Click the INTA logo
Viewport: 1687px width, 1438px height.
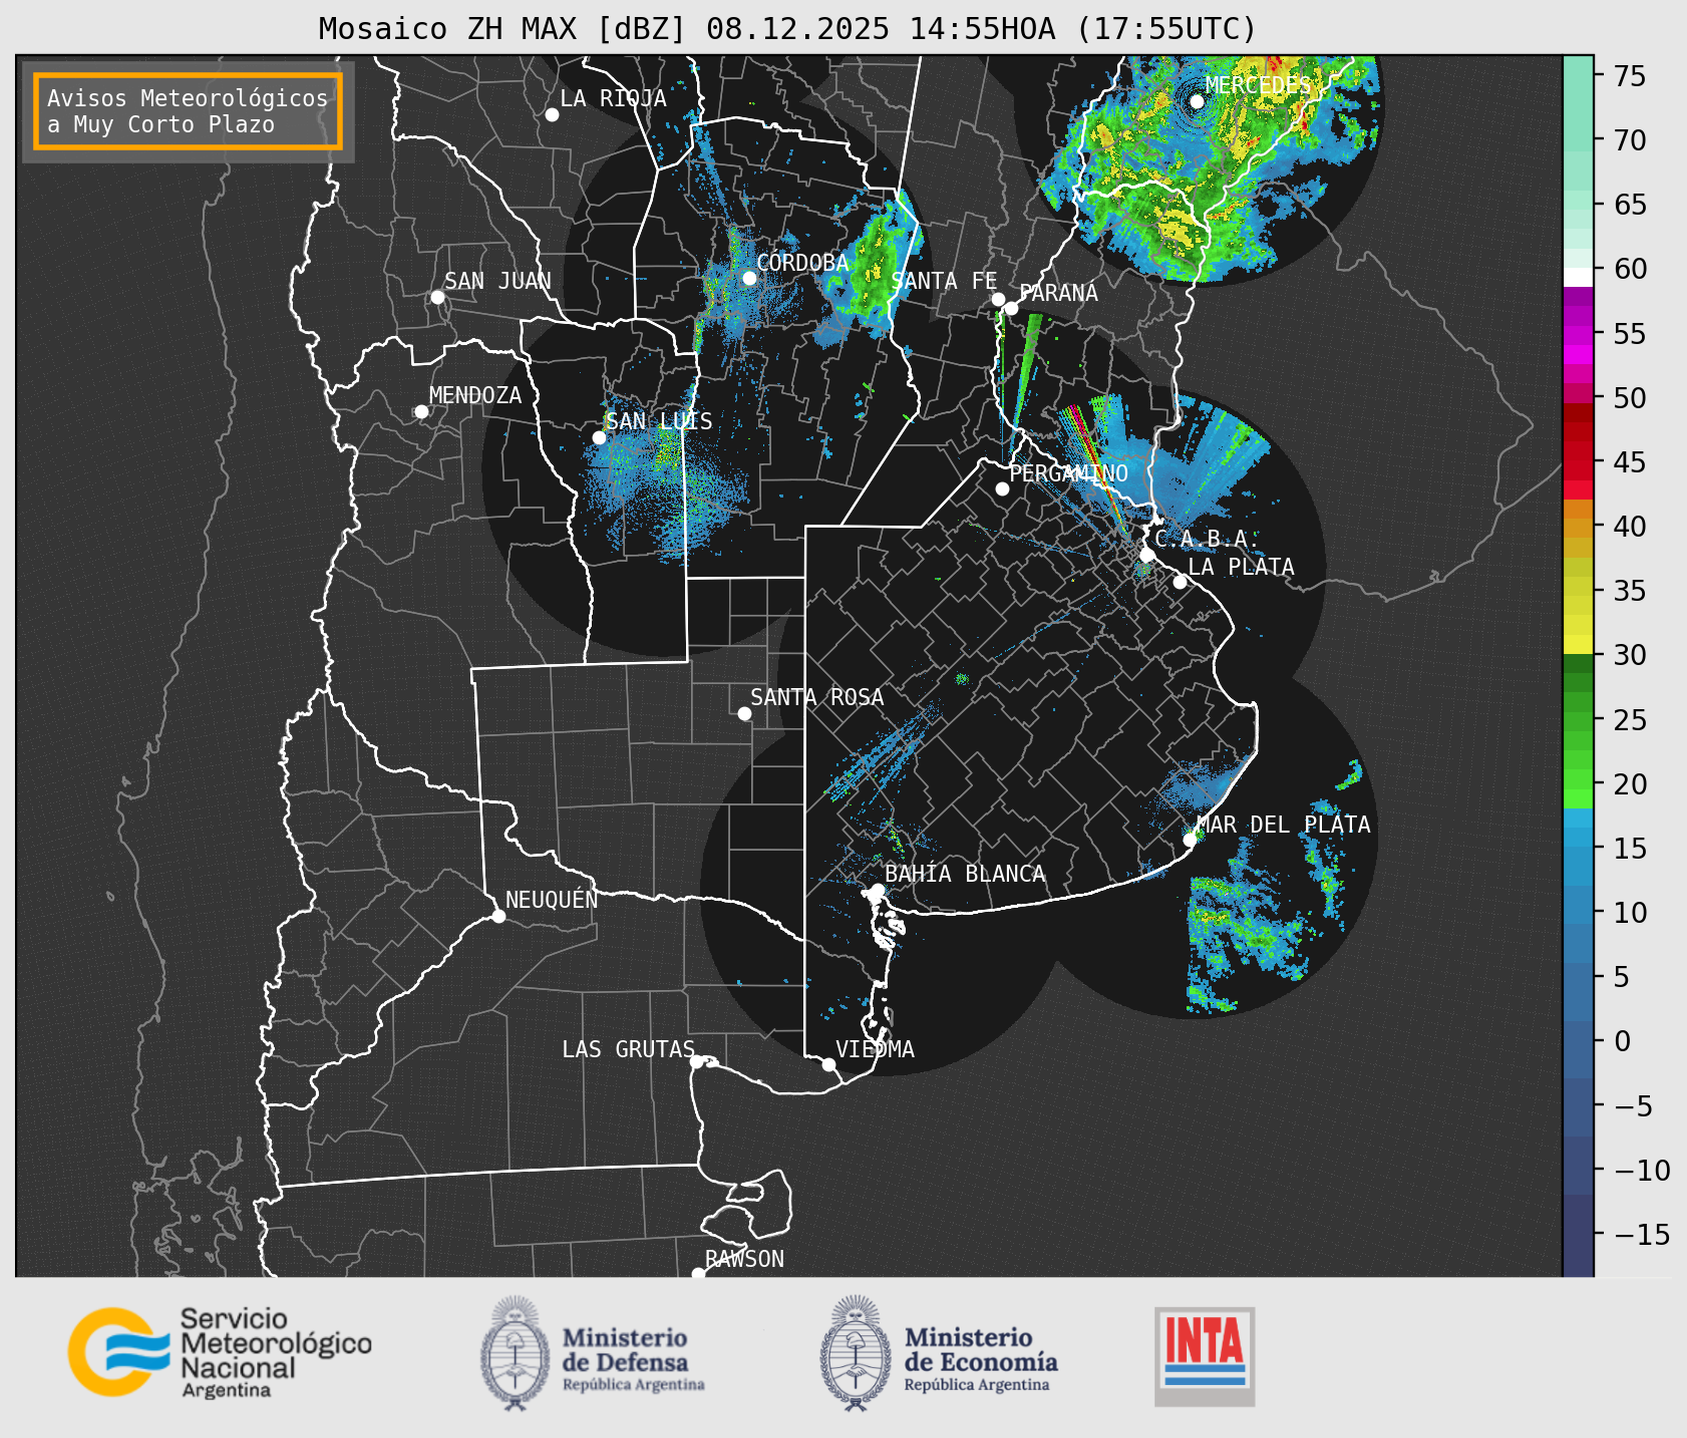[x=1205, y=1356]
